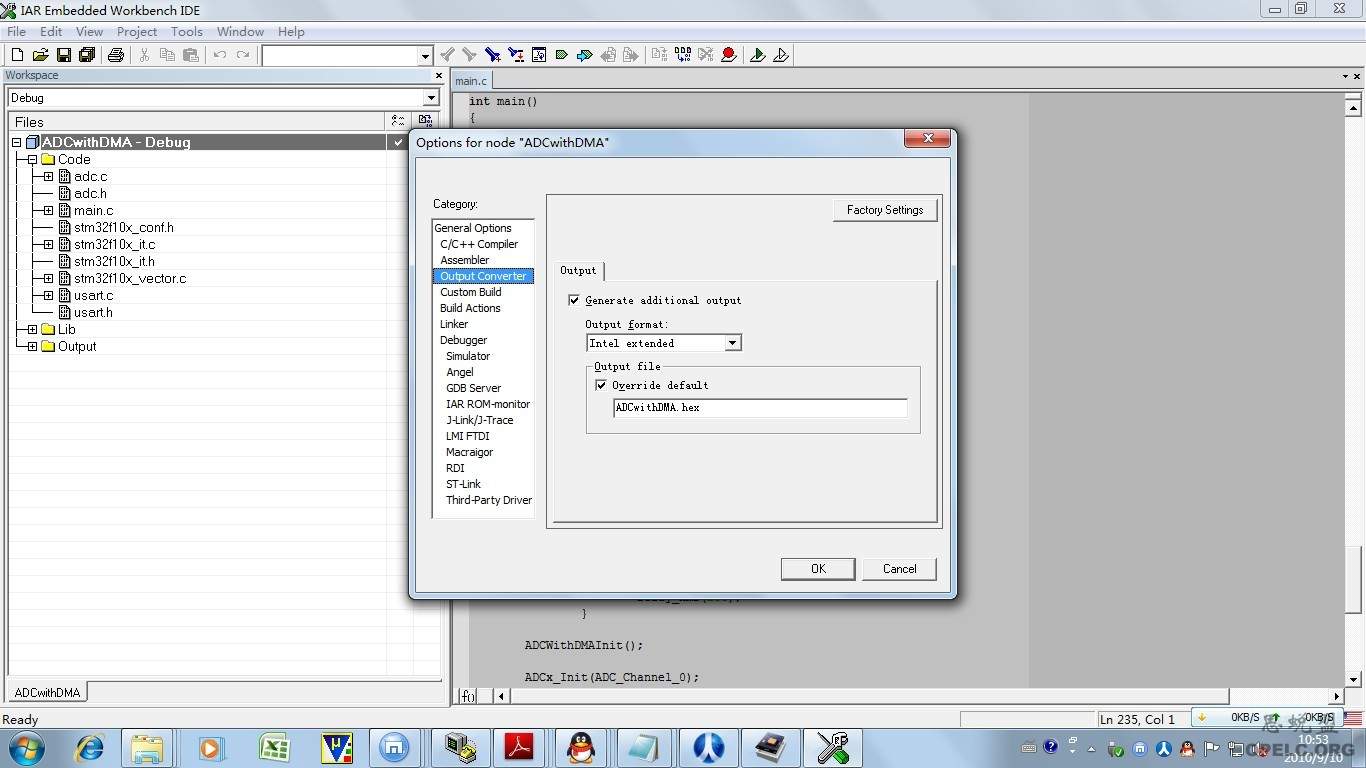
Task: Open the Tools menu
Action: (x=187, y=32)
